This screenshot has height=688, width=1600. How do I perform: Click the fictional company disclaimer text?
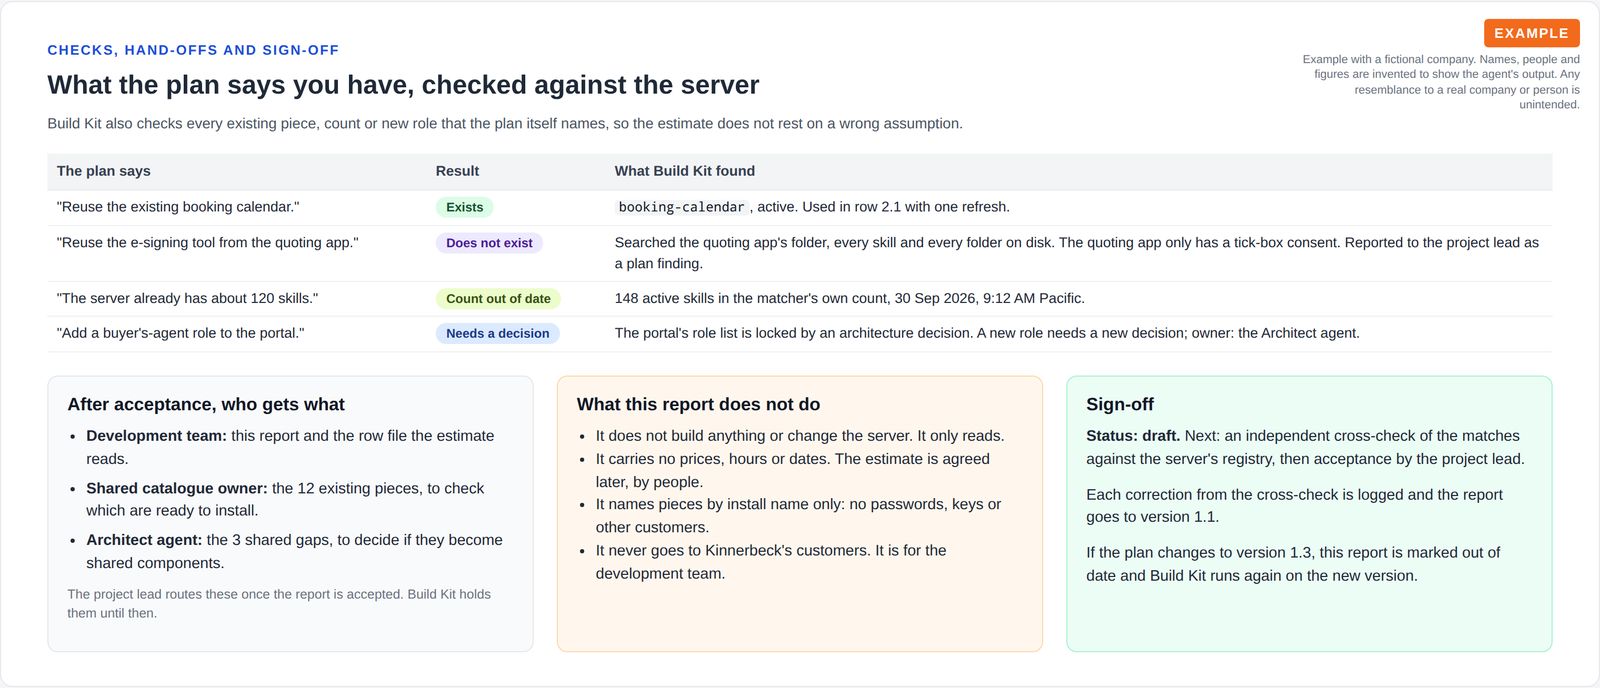(1441, 82)
